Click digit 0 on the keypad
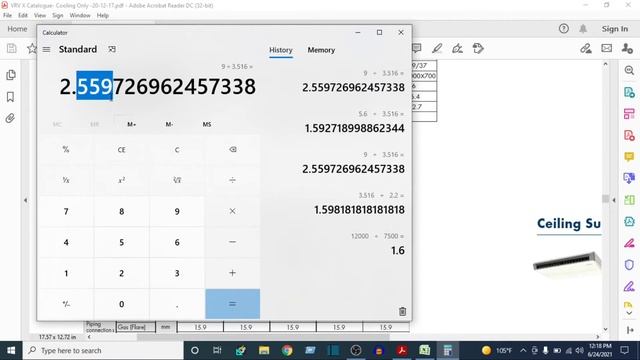The height and width of the screenshot is (360, 640). click(122, 304)
